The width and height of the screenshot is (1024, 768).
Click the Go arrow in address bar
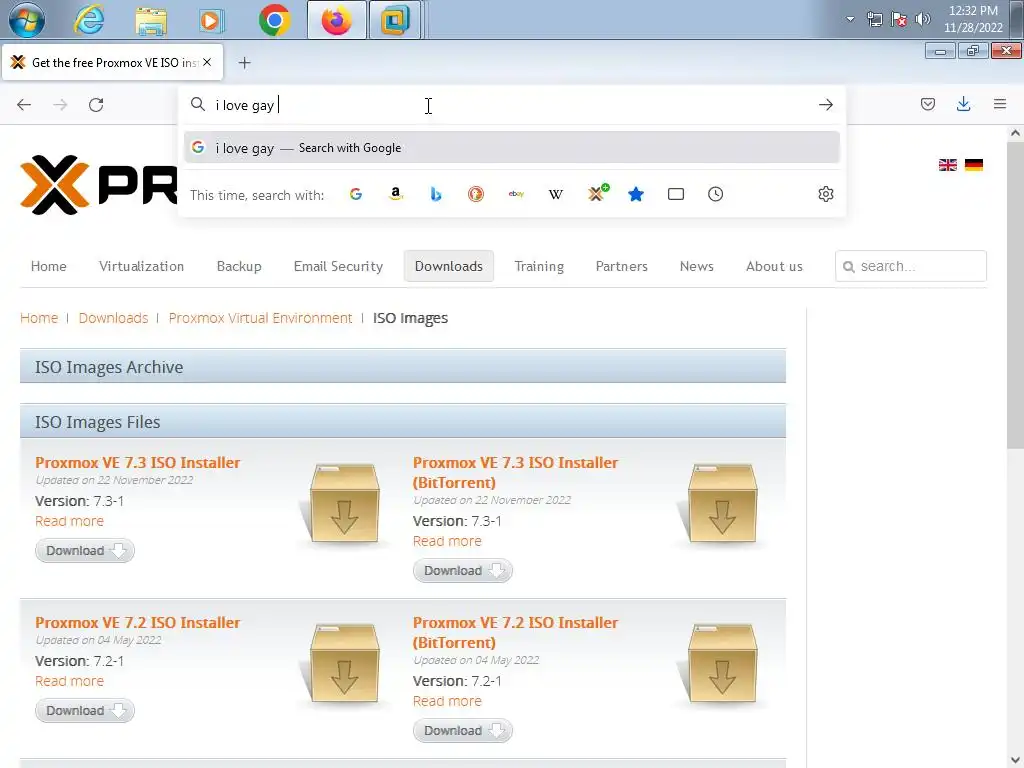click(825, 104)
